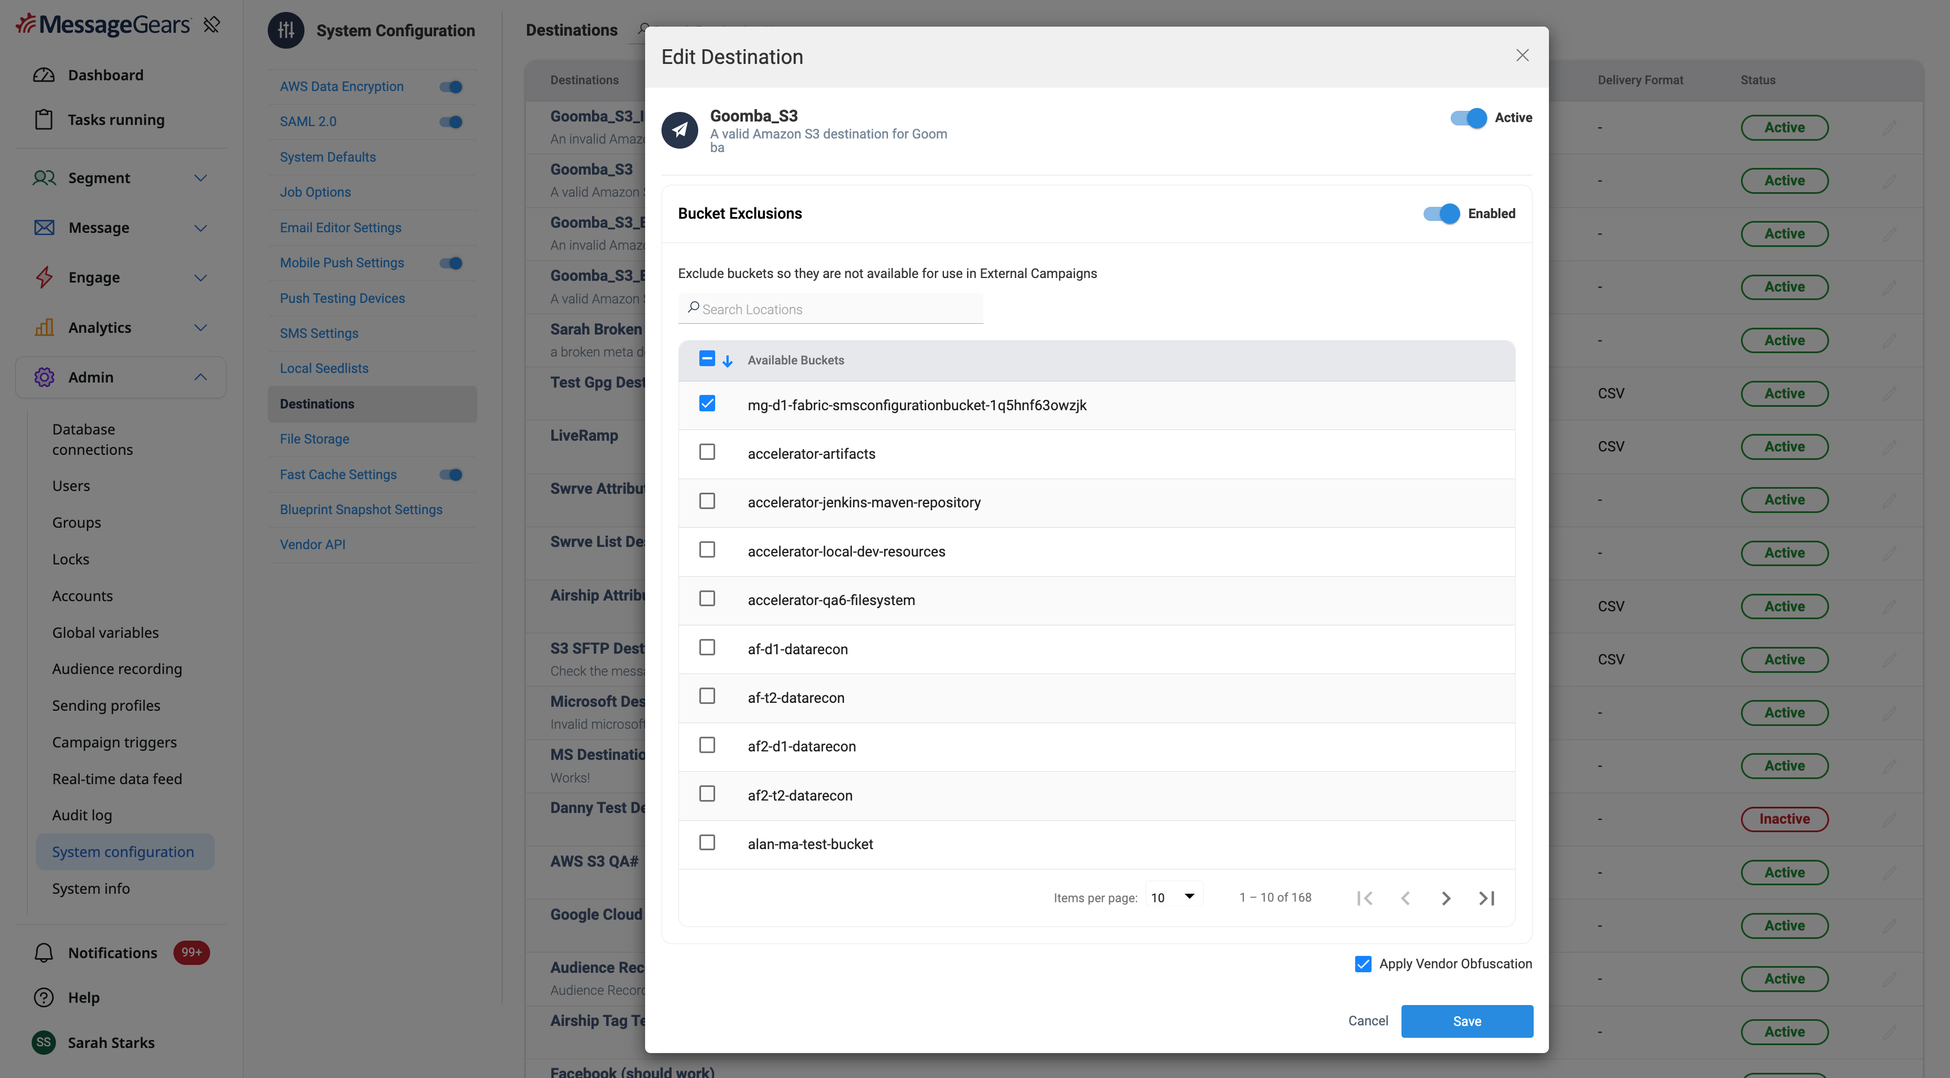Check the alan-ma-test-bucket checkbox

click(x=707, y=842)
